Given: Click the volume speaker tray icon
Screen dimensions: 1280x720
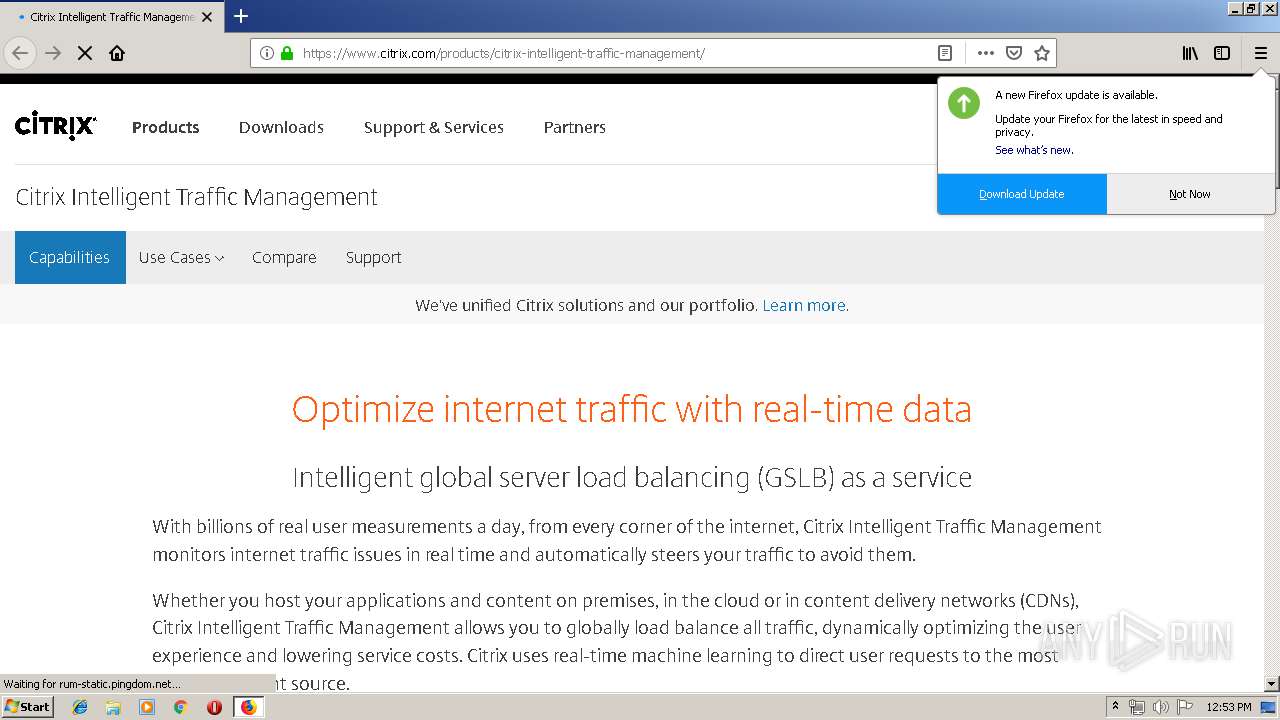Looking at the screenshot, I should point(1160,707).
